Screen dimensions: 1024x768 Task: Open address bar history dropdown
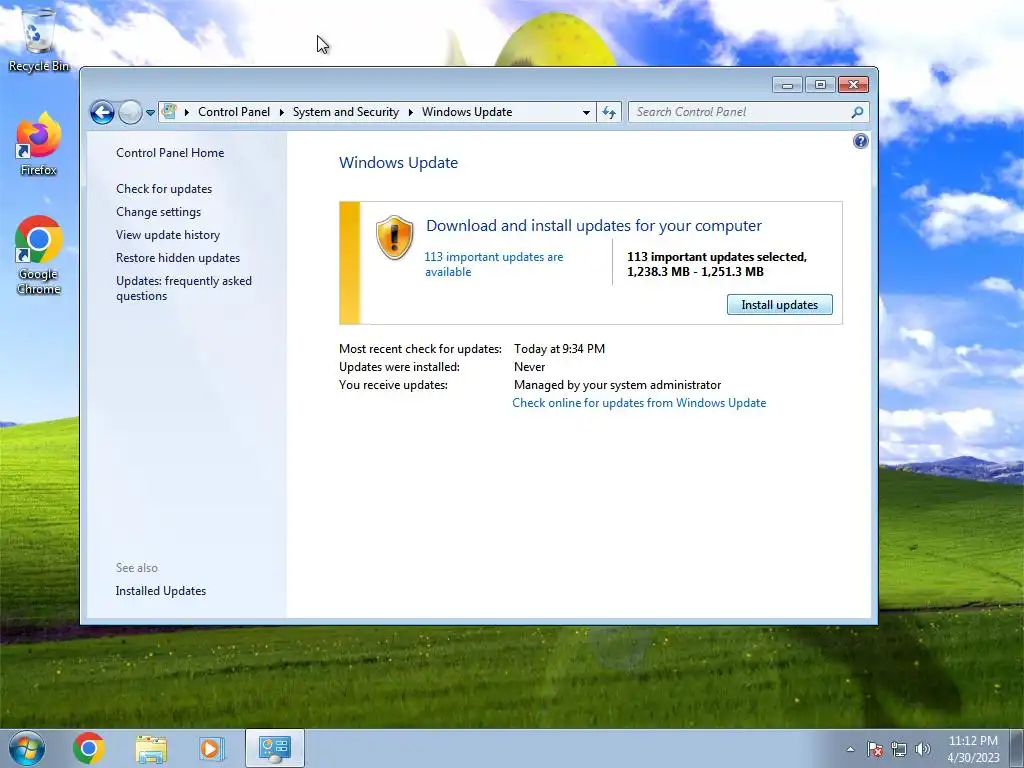[x=586, y=112]
